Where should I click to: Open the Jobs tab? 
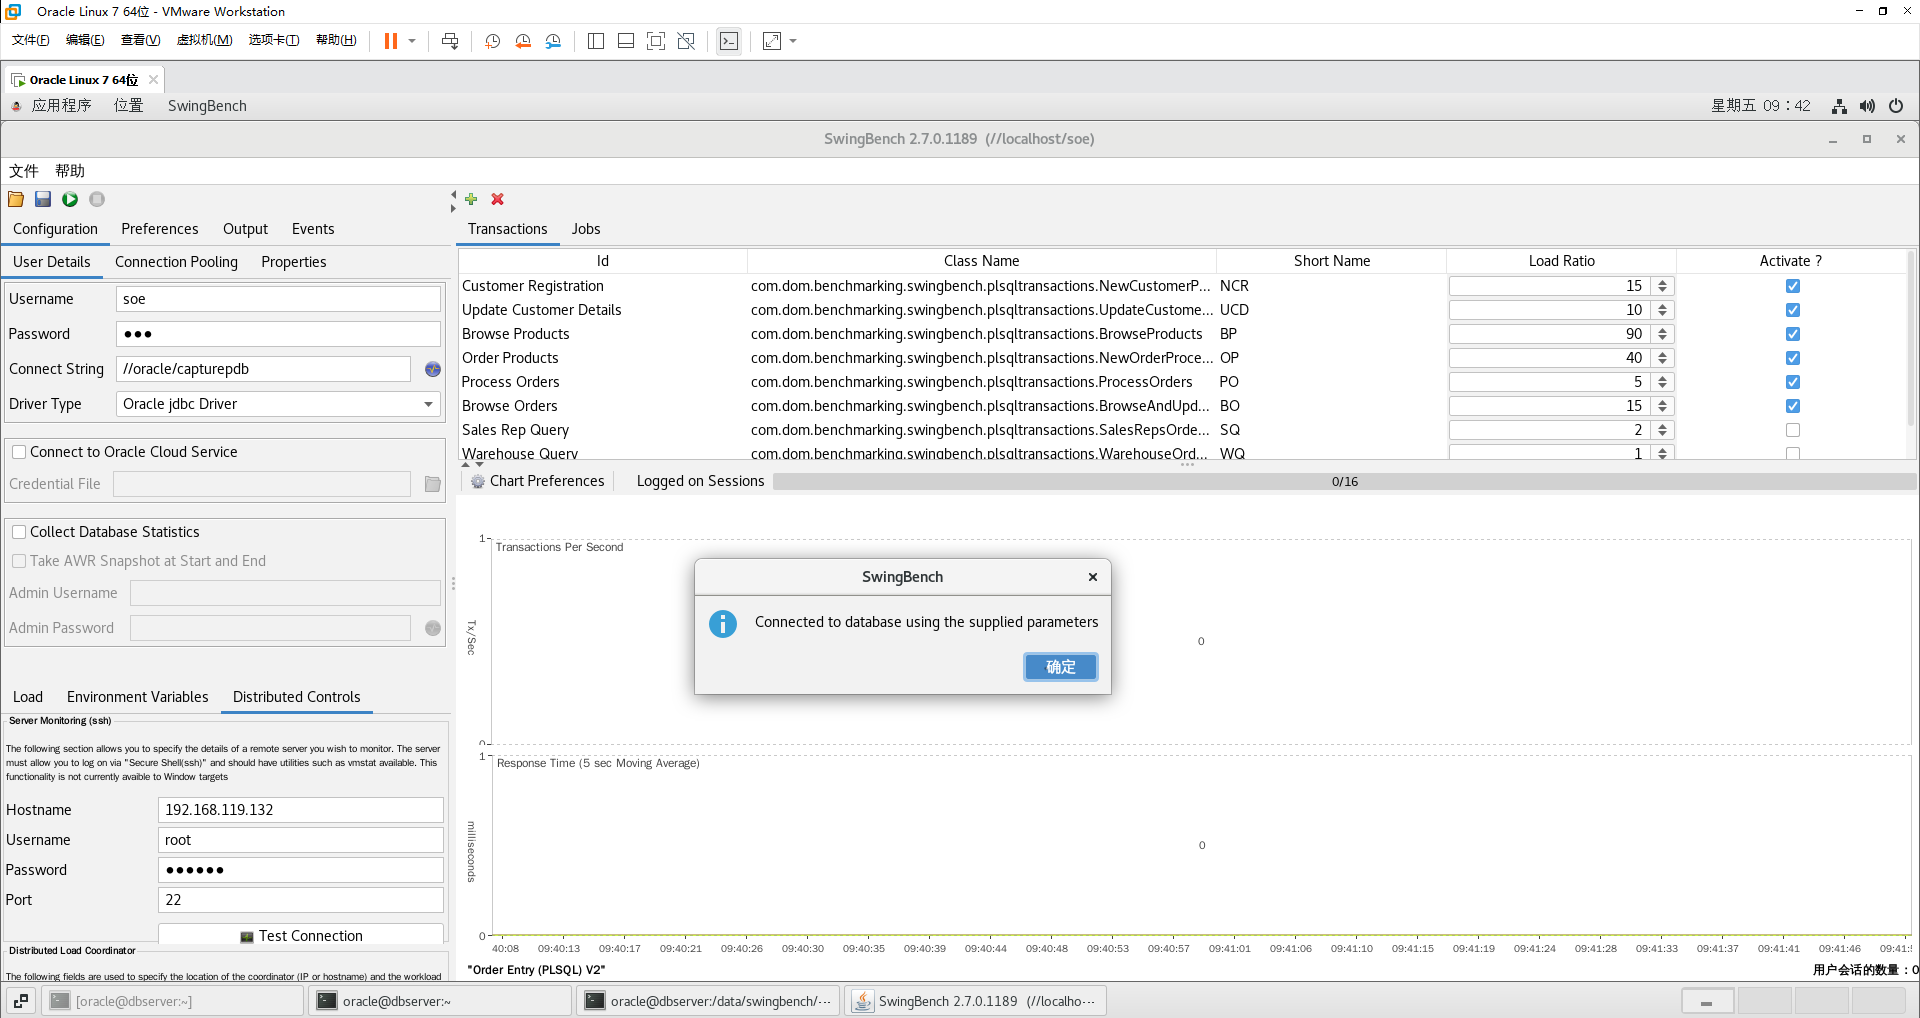pos(586,229)
